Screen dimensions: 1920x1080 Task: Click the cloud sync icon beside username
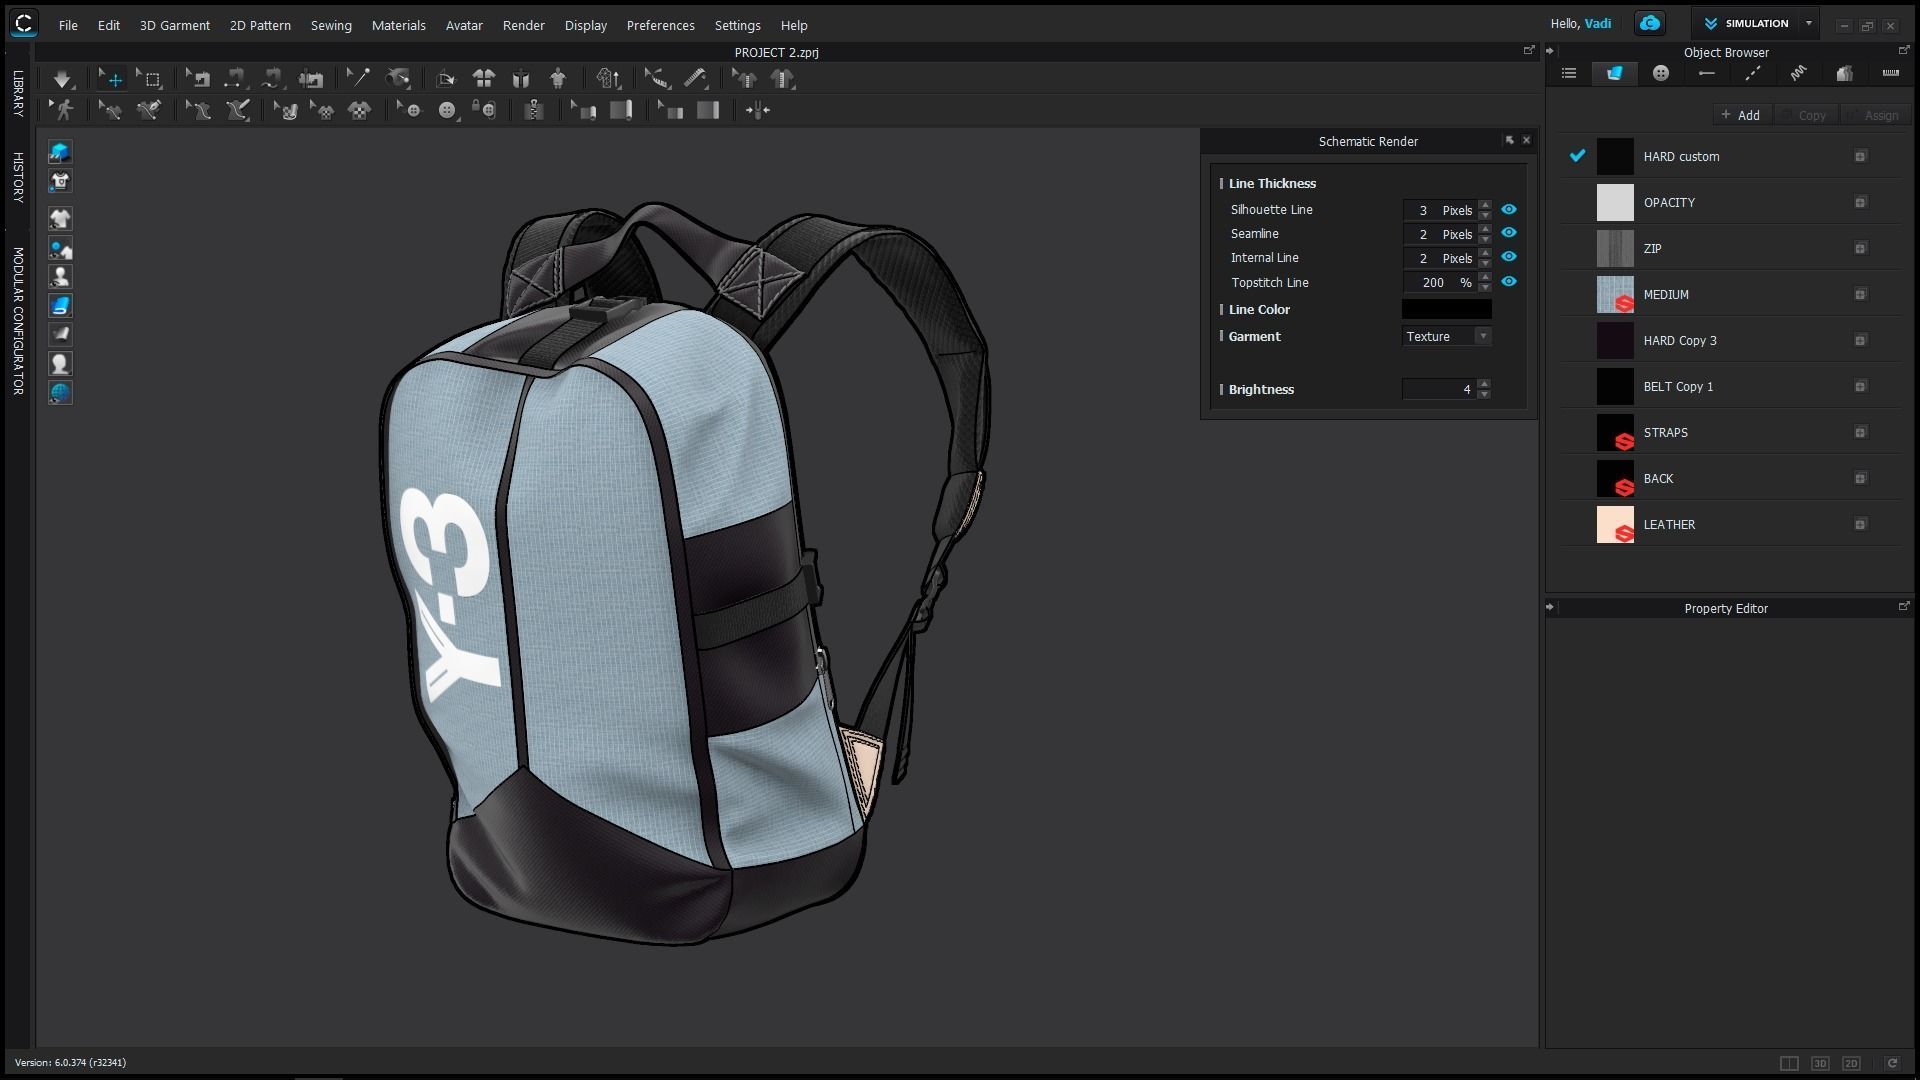[x=1650, y=23]
